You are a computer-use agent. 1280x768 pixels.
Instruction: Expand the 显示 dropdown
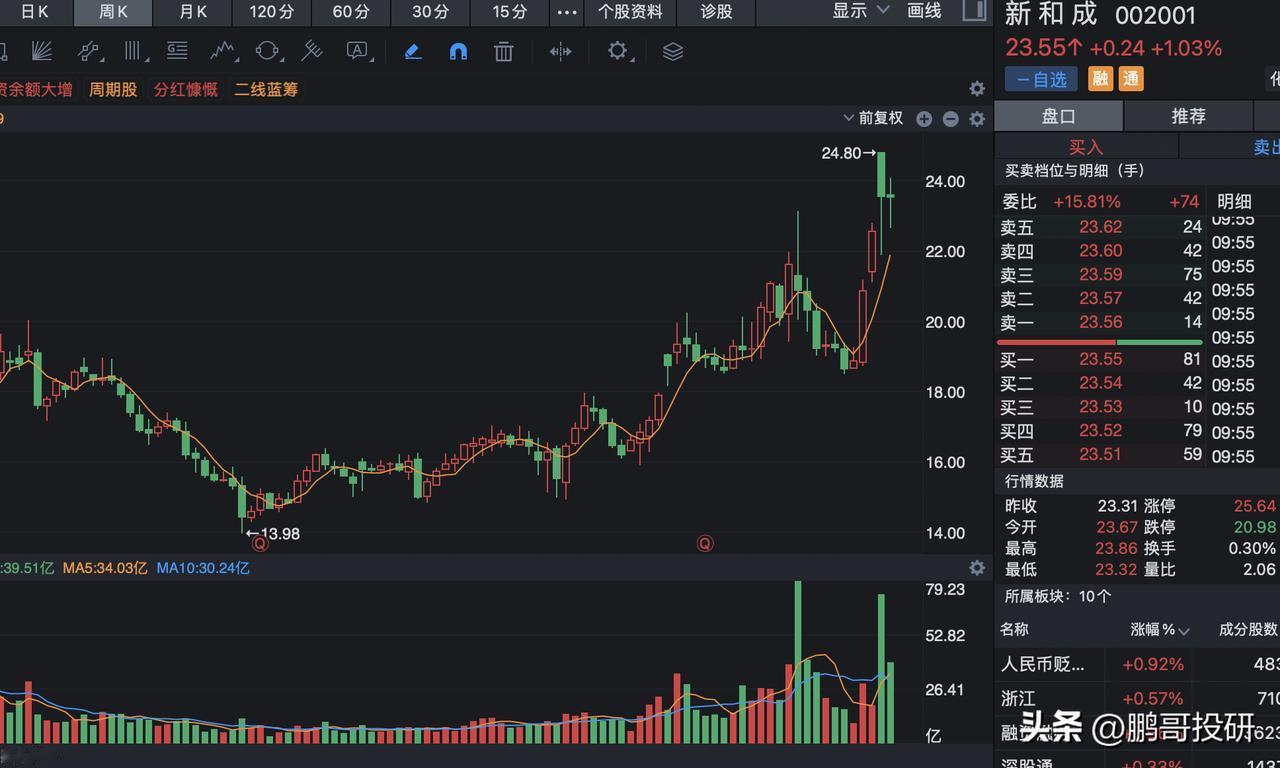click(x=861, y=11)
